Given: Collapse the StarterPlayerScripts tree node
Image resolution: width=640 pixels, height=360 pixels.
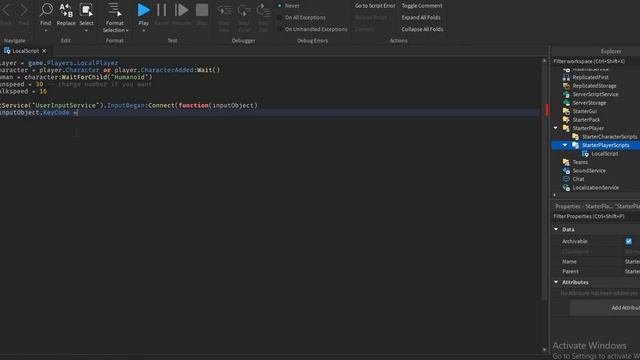Looking at the screenshot, I should (565, 145).
